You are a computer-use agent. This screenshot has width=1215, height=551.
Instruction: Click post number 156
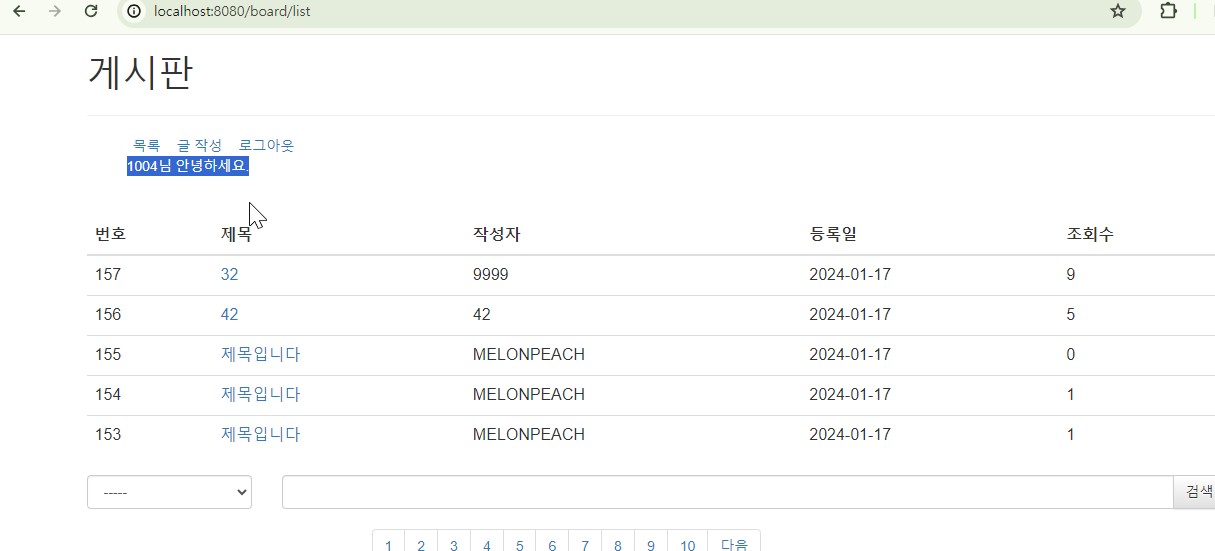108,314
